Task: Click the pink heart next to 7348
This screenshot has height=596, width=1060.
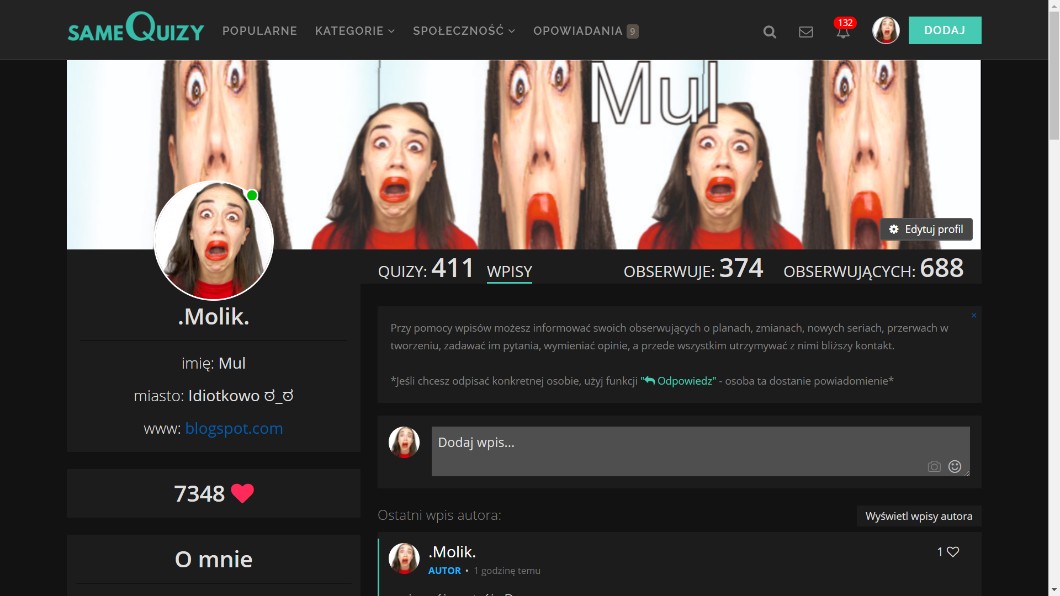Action: pyautogui.click(x=242, y=493)
